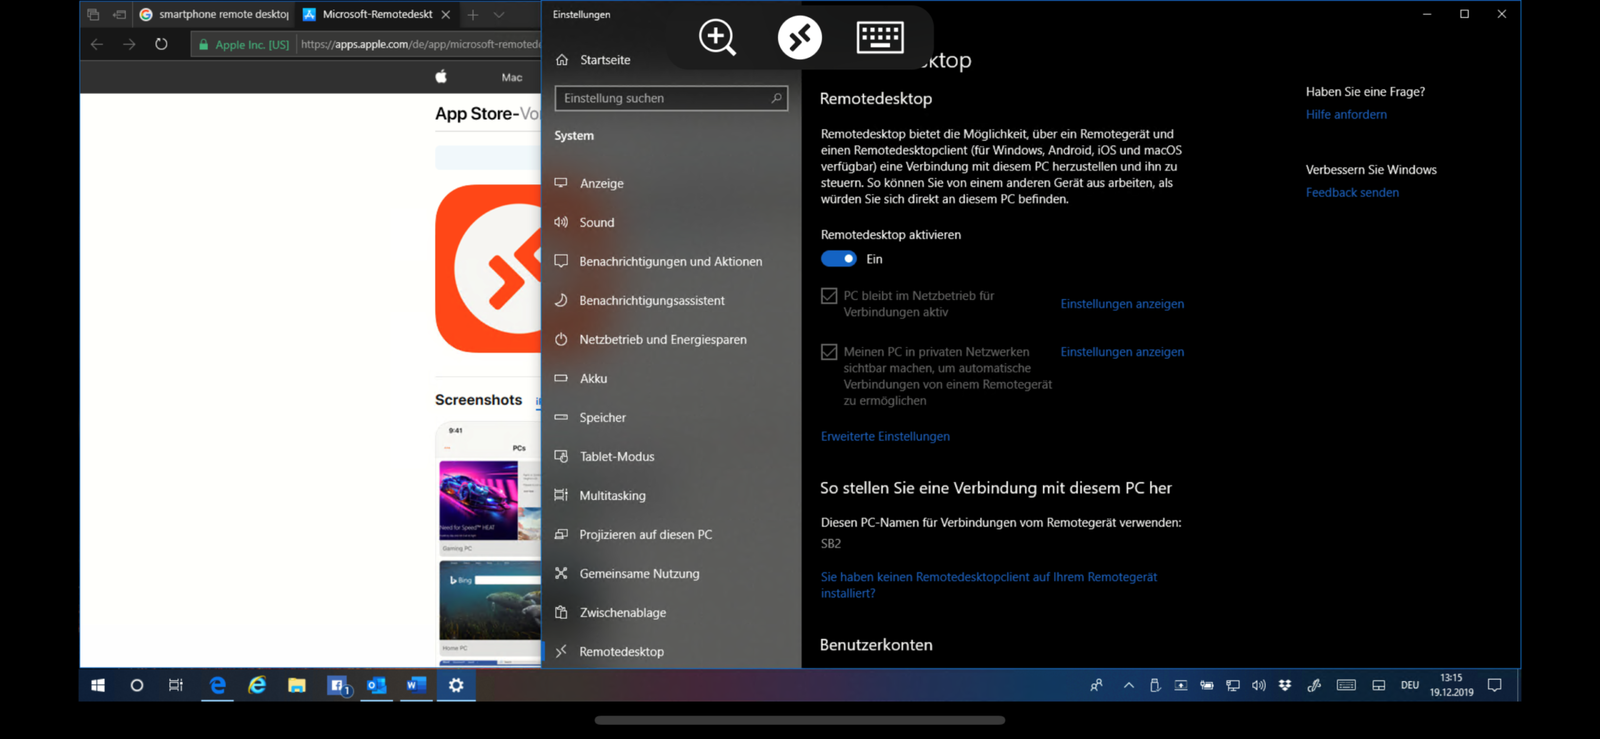Open a new tab in Edge
Image resolution: width=1600 pixels, height=739 pixels.
pyautogui.click(x=473, y=14)
